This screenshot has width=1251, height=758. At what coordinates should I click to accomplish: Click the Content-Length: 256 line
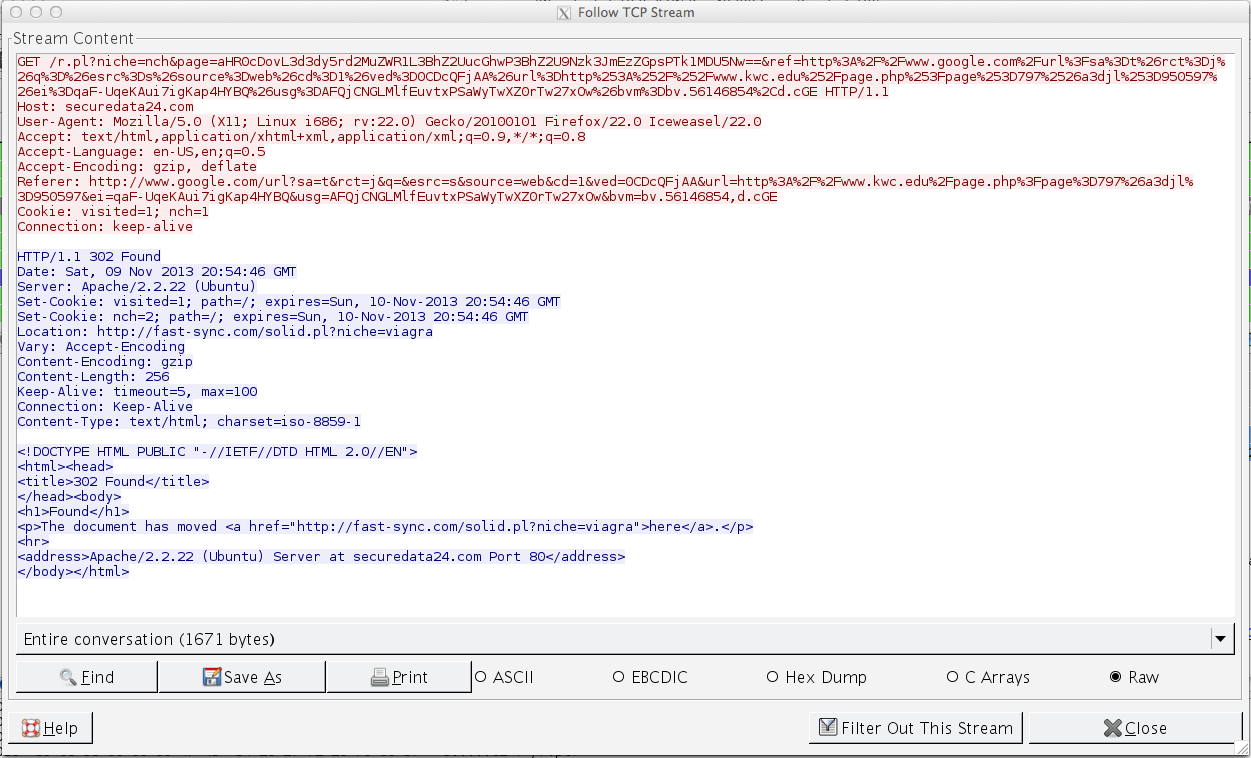[x=93, y=377]
